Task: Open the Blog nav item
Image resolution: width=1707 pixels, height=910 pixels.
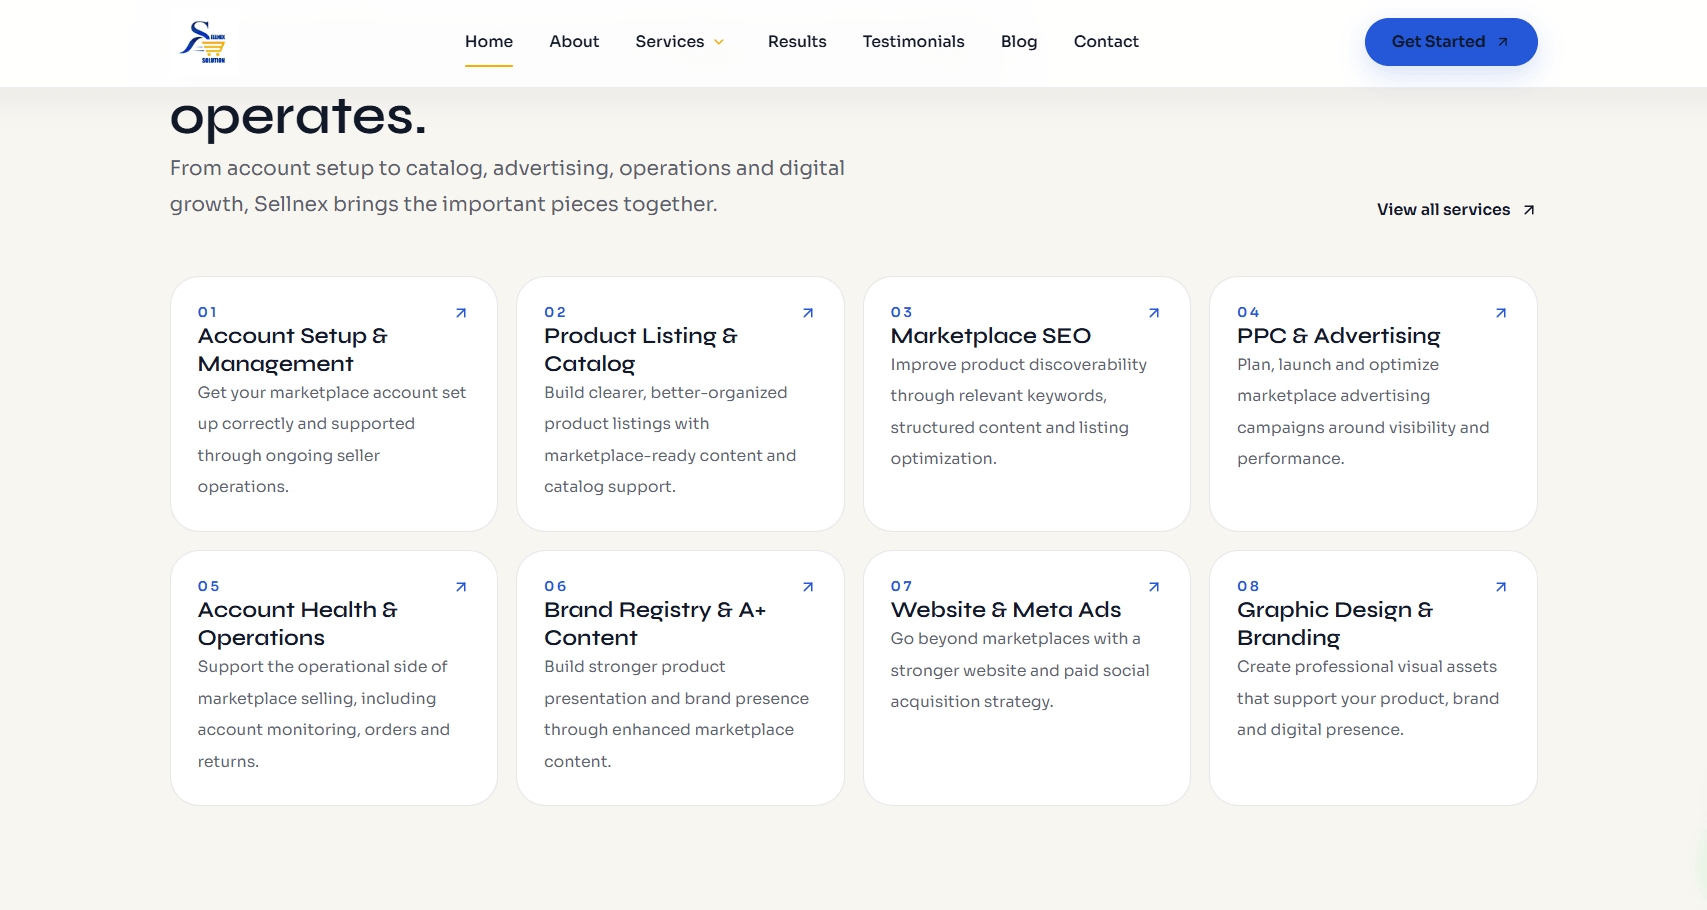Action: (x=1019, y=42)
